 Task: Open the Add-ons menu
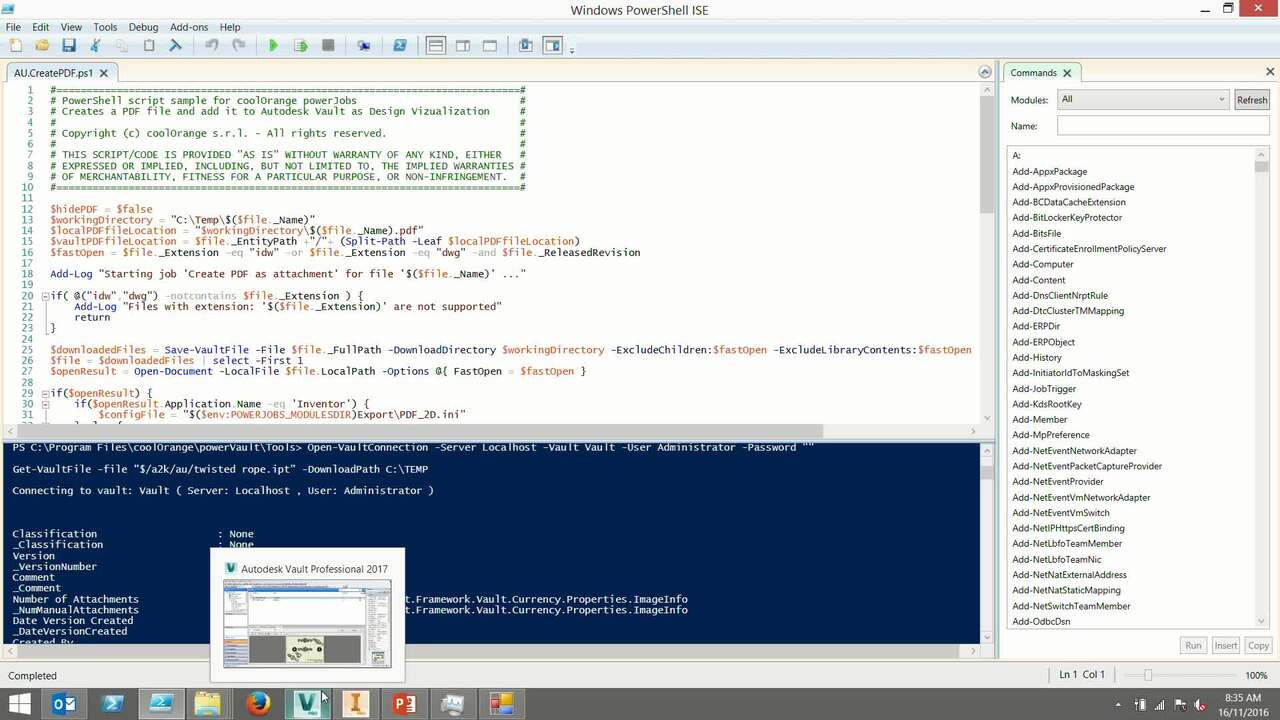click(189, 27)
